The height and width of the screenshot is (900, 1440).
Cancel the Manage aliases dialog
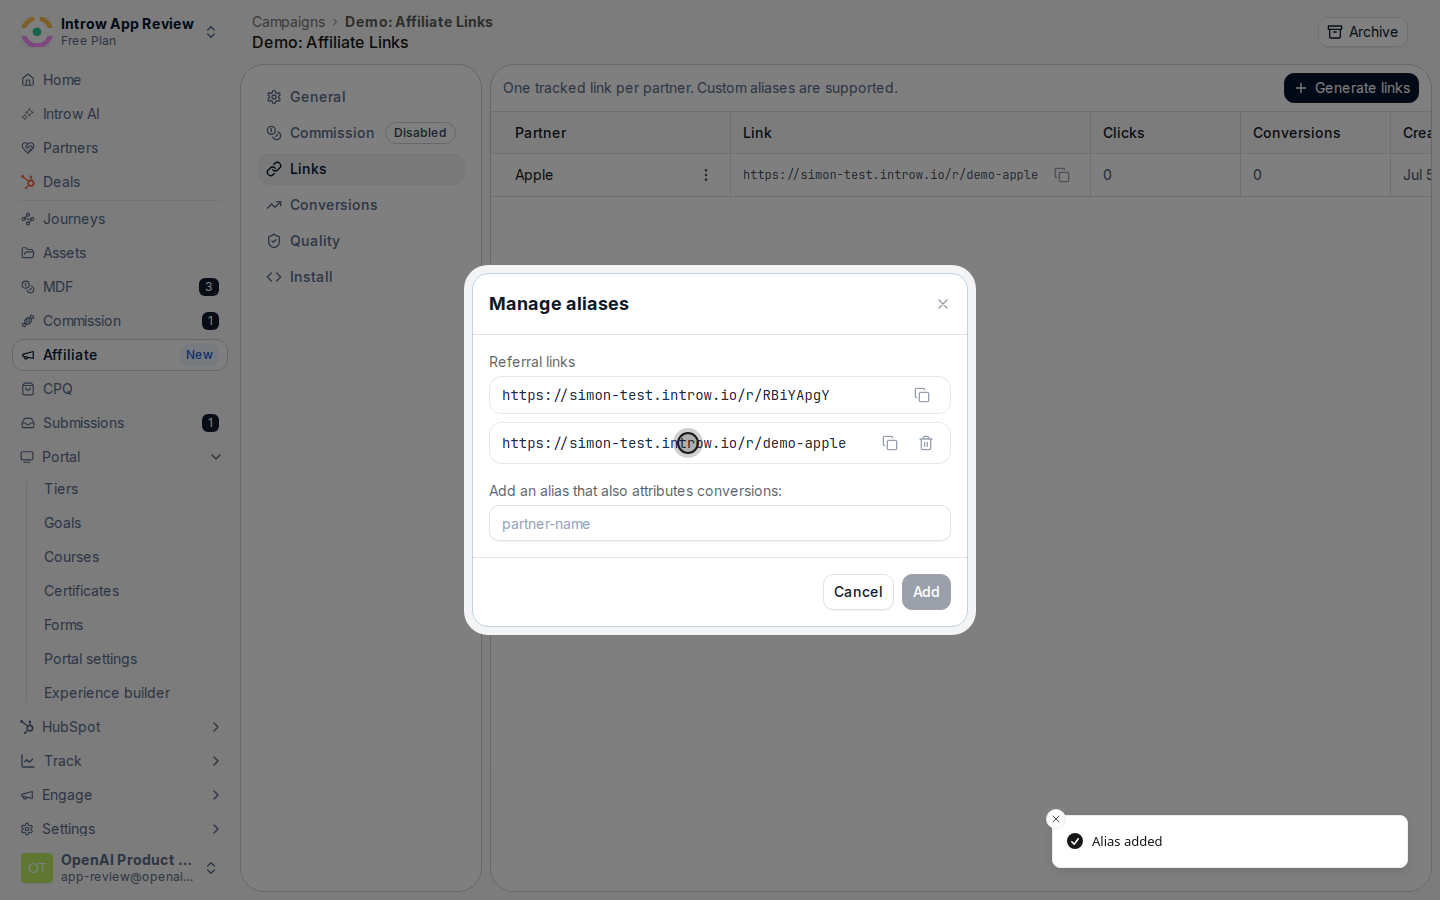858,592
